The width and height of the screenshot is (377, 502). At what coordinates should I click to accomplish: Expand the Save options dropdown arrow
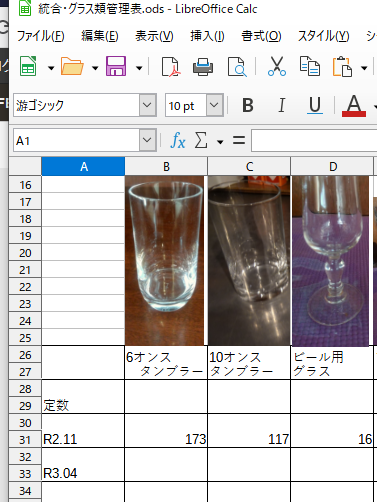coord(139,68)
